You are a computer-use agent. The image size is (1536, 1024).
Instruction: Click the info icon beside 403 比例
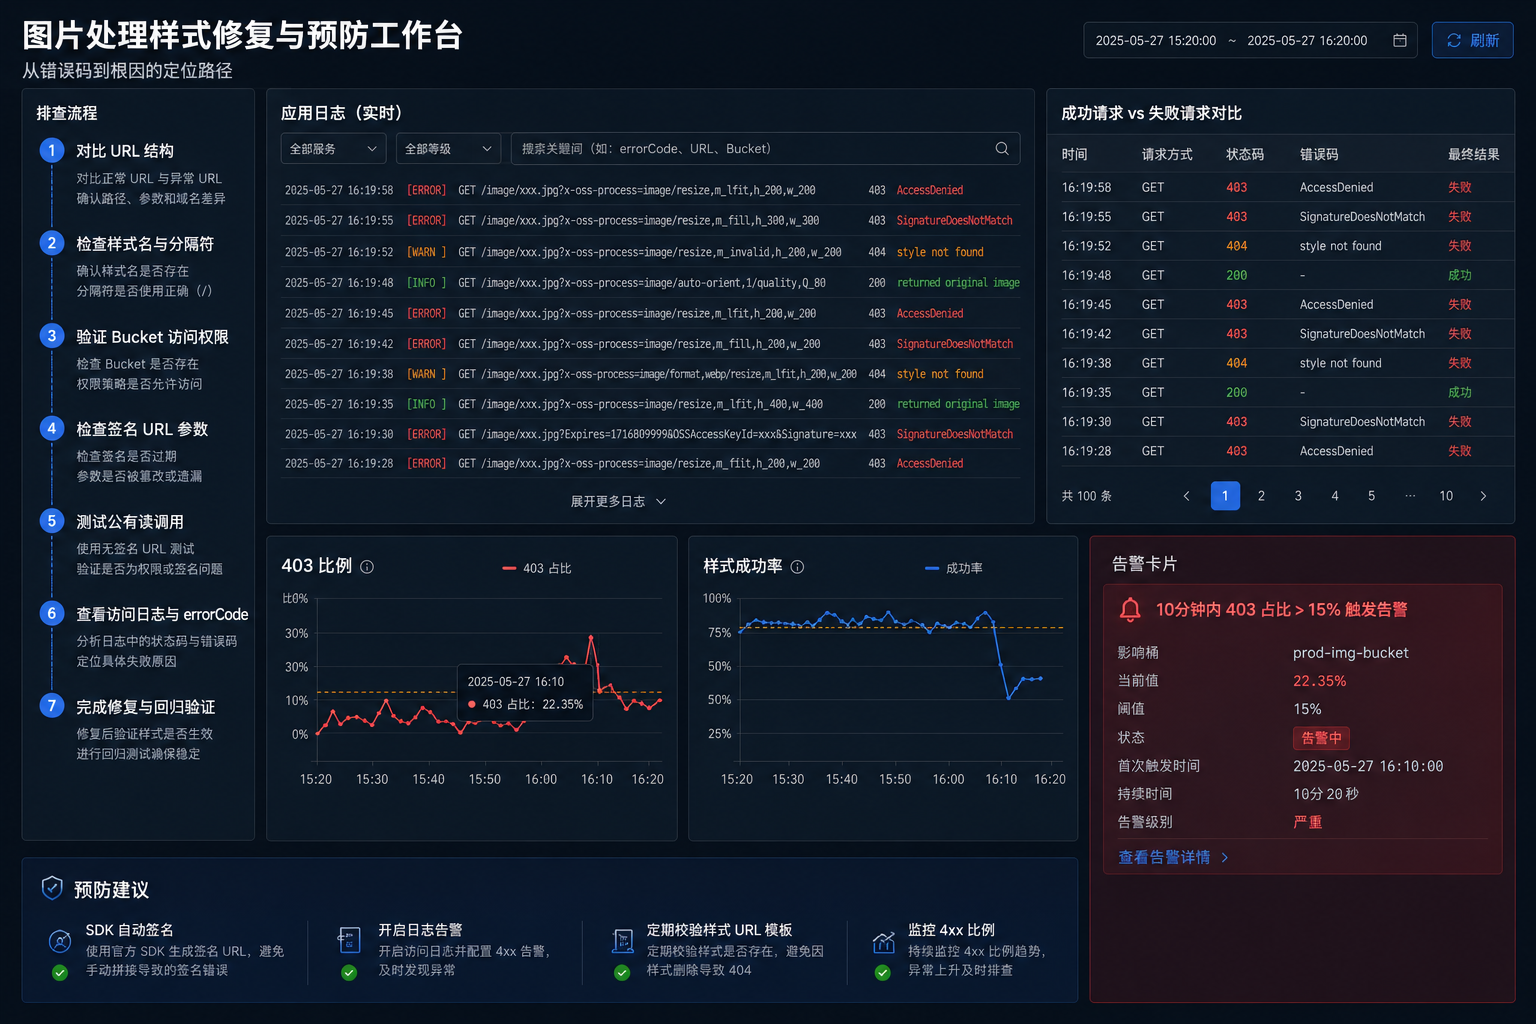point(367,567)
